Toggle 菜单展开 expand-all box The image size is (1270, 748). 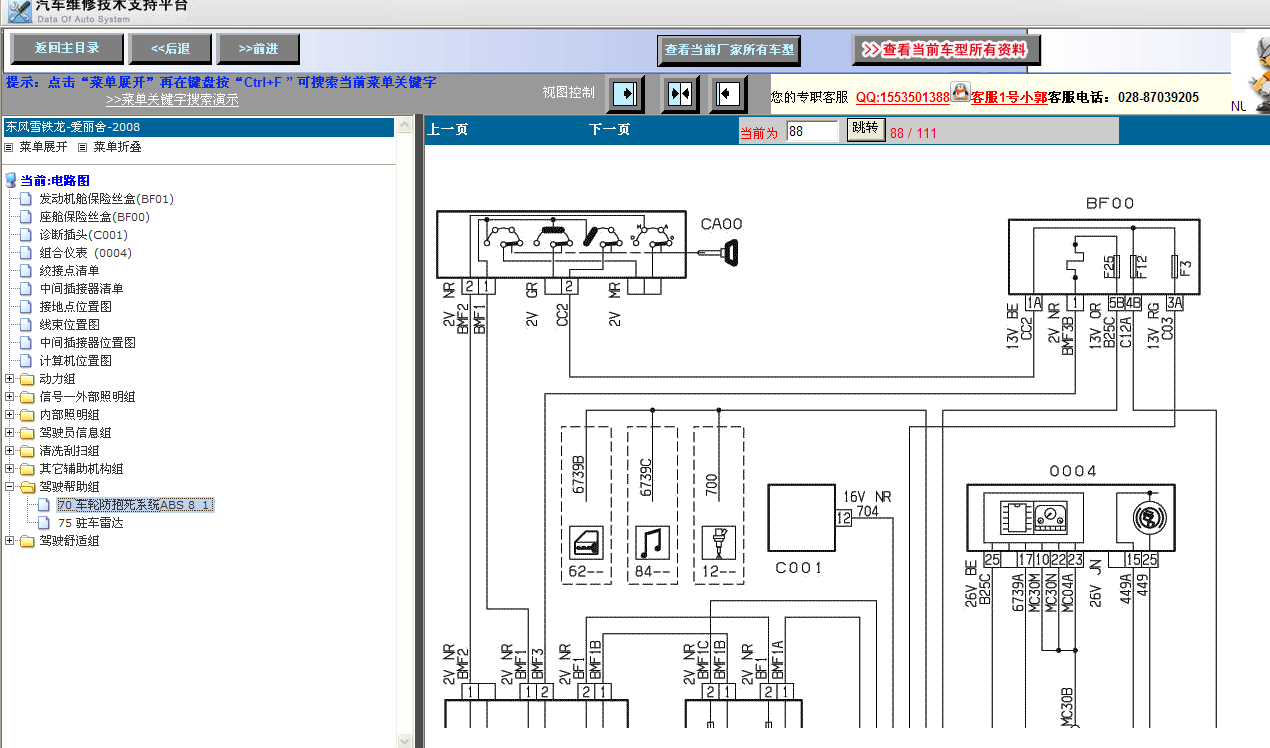click(x=9, y=147)
